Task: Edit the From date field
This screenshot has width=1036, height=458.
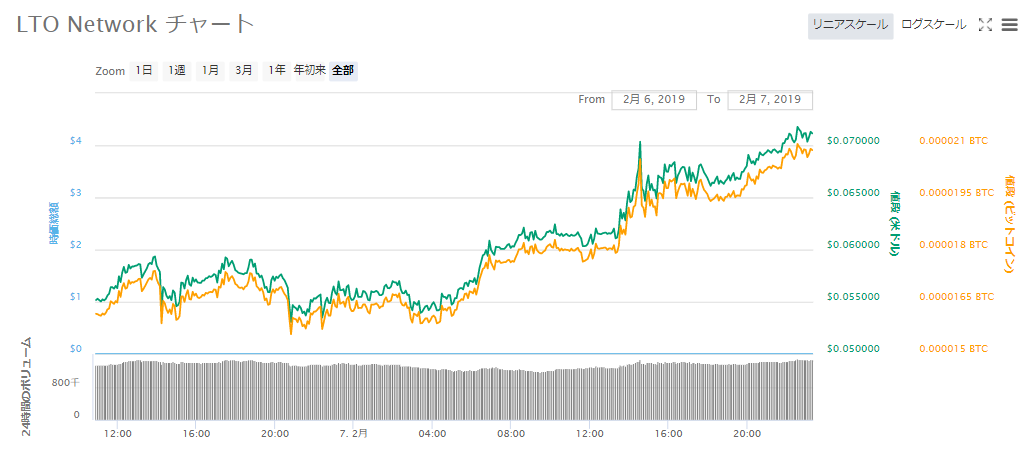Action: (653, 100)
